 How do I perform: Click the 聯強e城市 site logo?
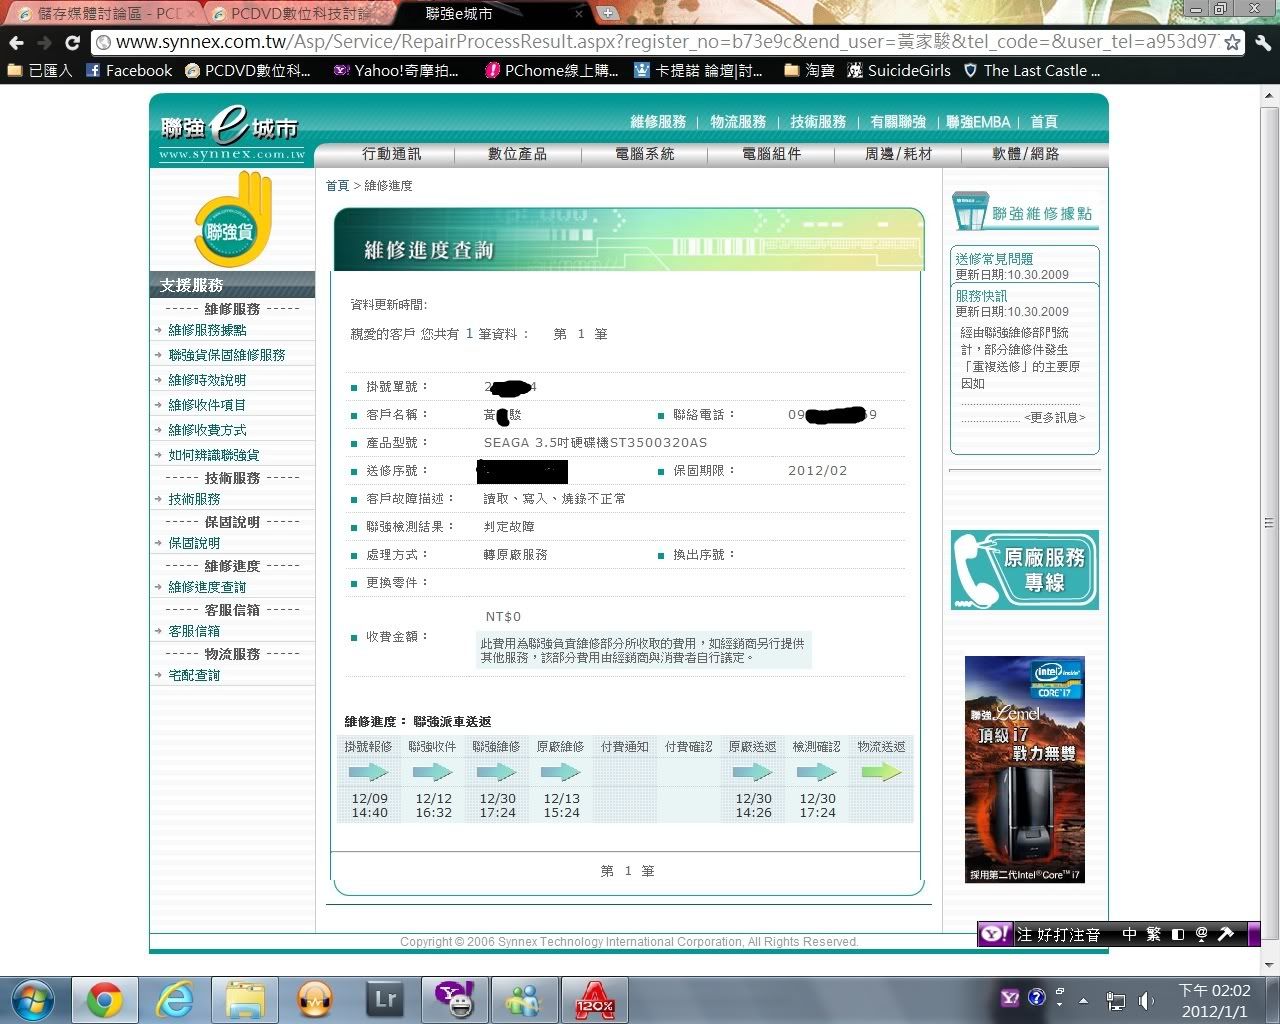231,132
